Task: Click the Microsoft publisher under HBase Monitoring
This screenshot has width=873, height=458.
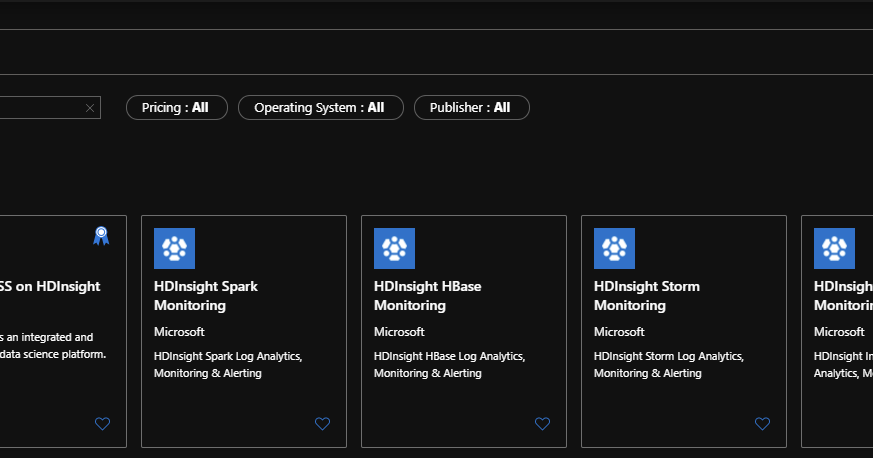Action: (399, 332)
